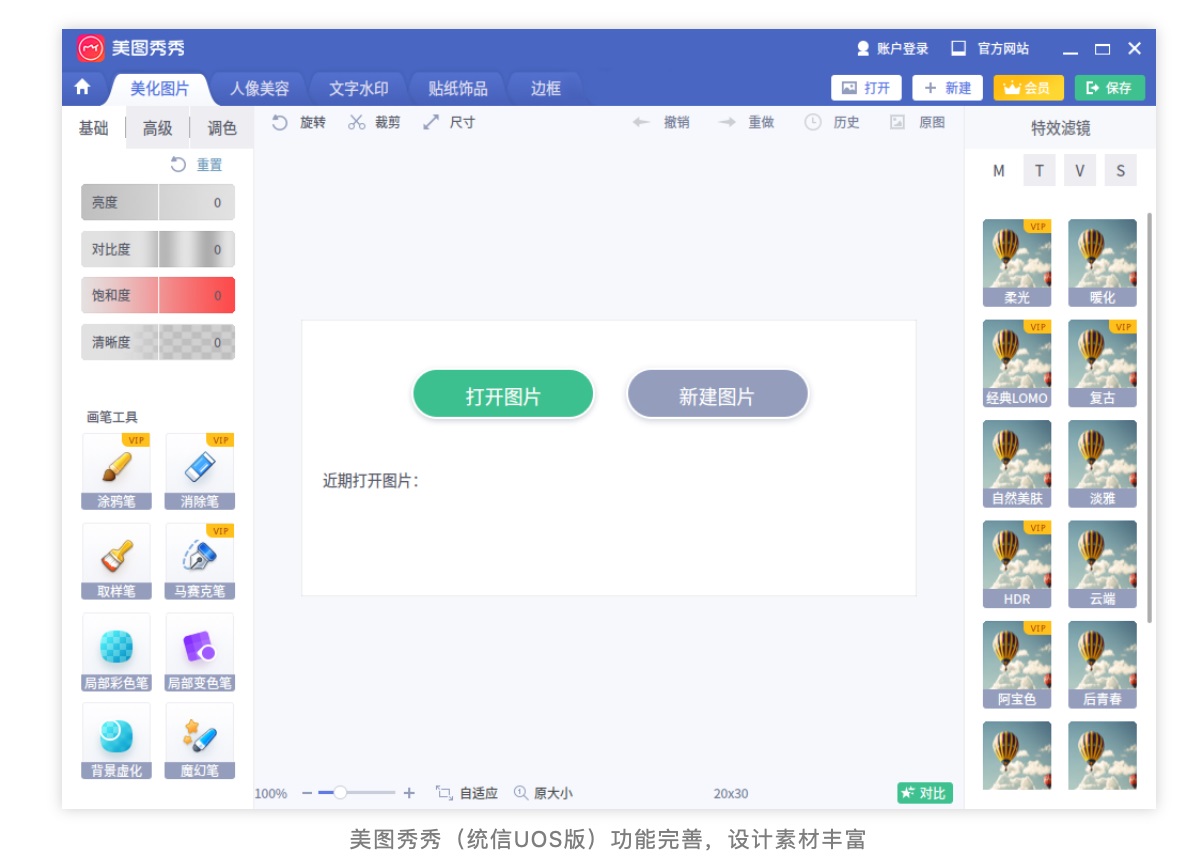Image resolution: width=1194 pixels, height=868 pixels.
Task: Click the zoom in plus icon
Action: click(x=409, y=793)
